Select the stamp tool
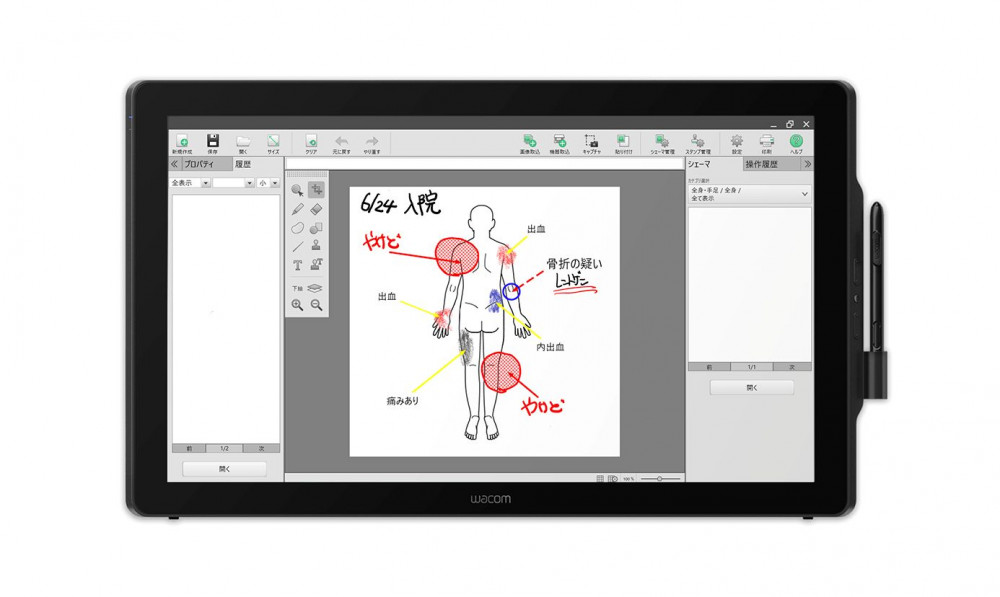This screenshot has height=597, width=1000. 316,246
